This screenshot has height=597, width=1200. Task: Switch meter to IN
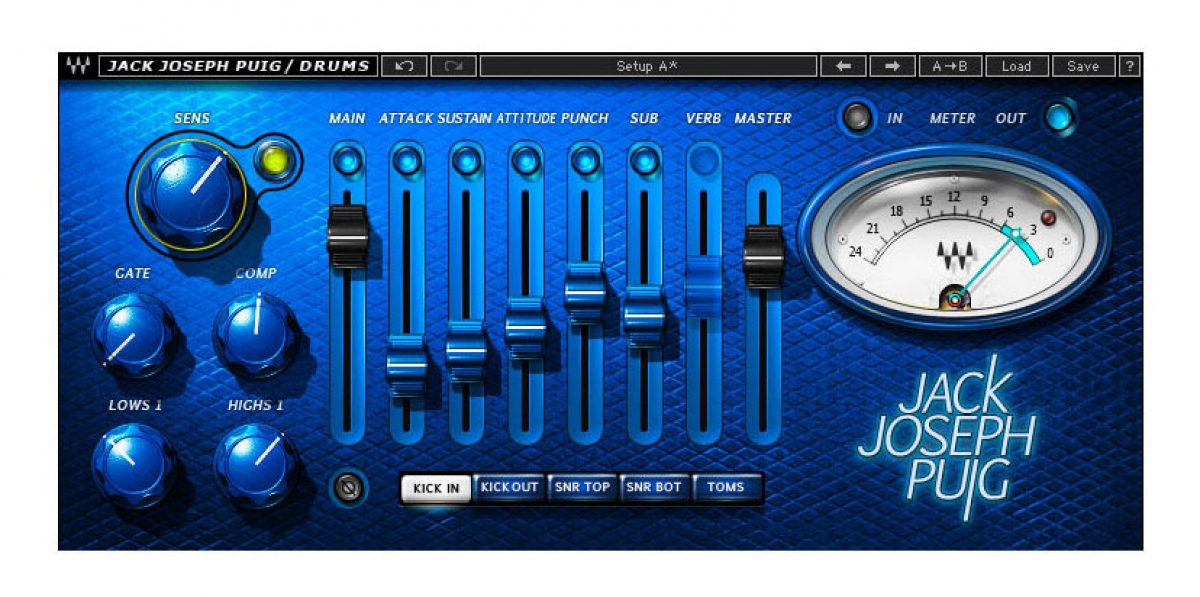[x=857, y=118]
